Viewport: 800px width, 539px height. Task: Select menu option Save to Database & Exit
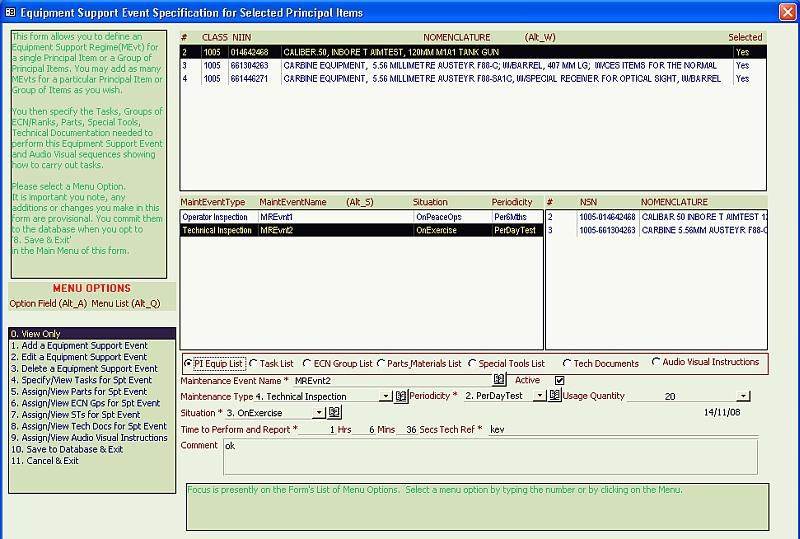click(67, 449)
